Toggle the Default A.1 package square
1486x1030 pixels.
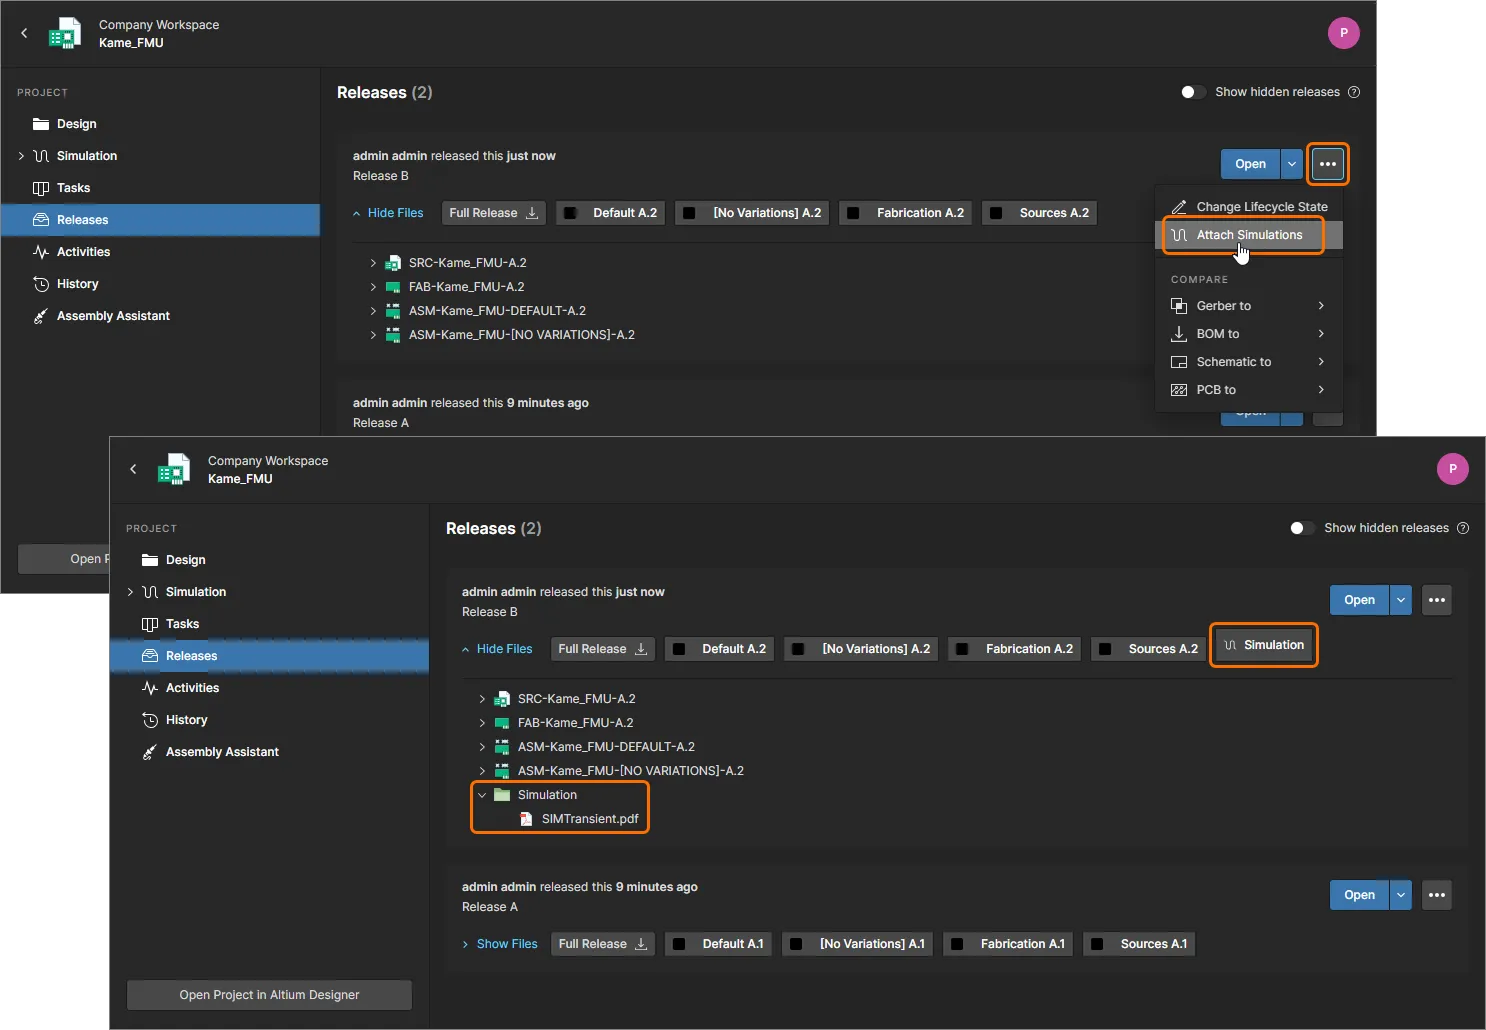680,944
